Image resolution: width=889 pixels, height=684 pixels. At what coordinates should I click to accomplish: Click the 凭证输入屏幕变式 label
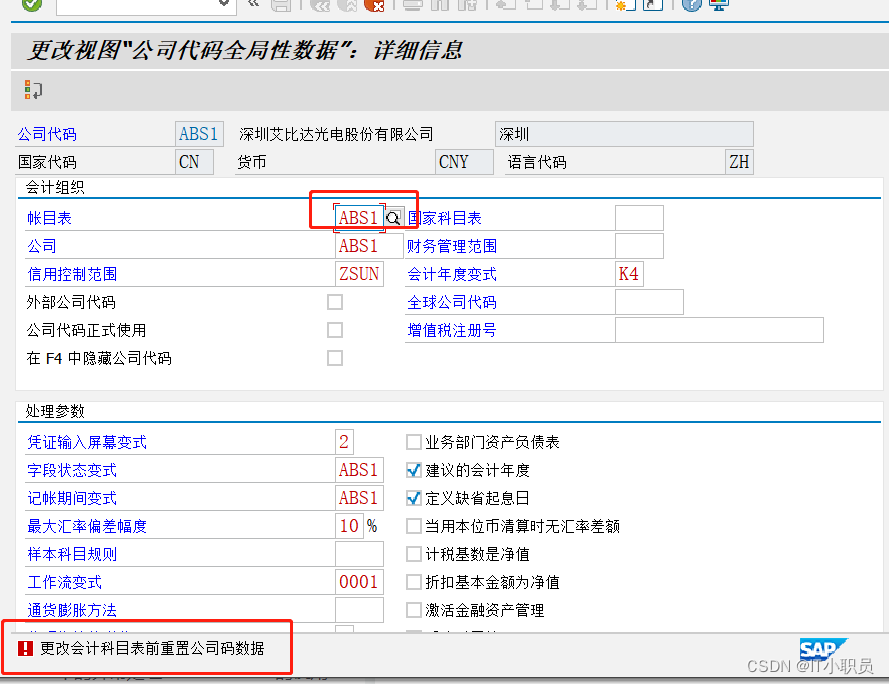(87, 442)
